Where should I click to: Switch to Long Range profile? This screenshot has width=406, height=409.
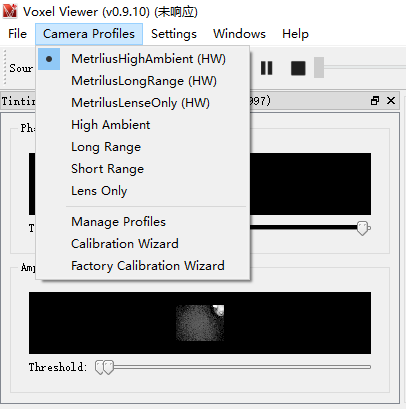143,147
